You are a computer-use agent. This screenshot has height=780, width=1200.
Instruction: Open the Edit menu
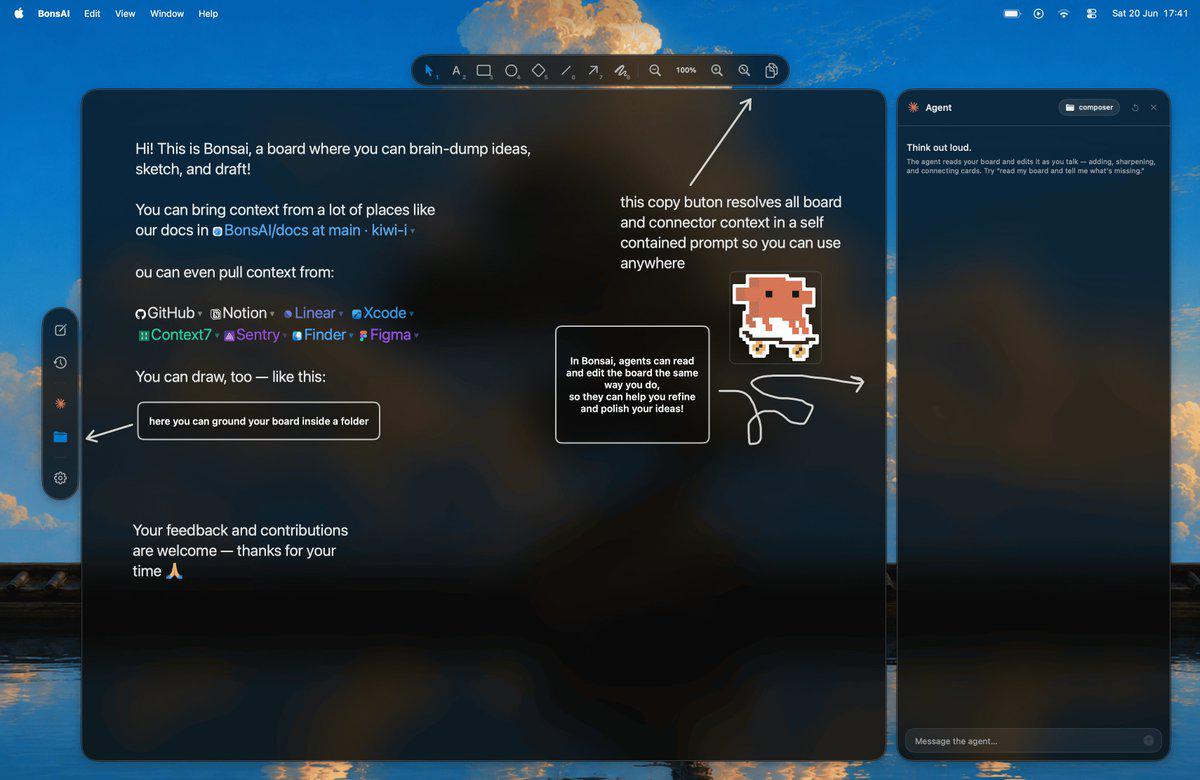click(x=92, y=14)
